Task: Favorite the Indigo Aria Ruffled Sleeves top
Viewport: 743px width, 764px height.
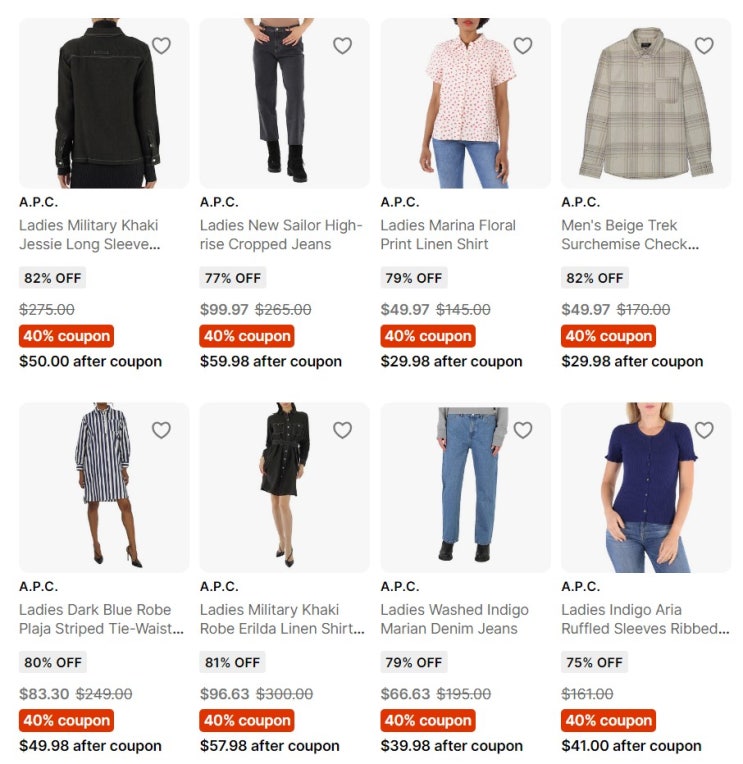Action: coord(704,430)
